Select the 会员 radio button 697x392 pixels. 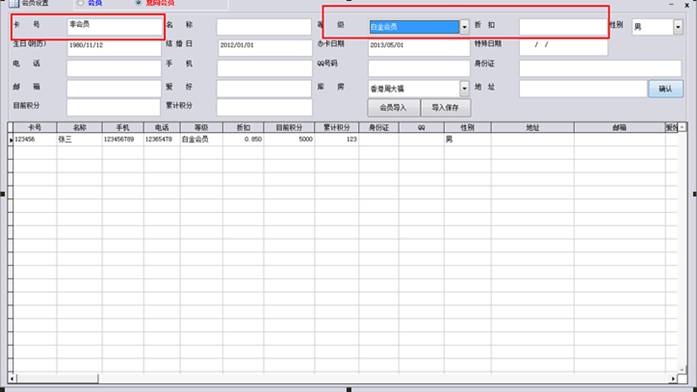tap(81, 3)
